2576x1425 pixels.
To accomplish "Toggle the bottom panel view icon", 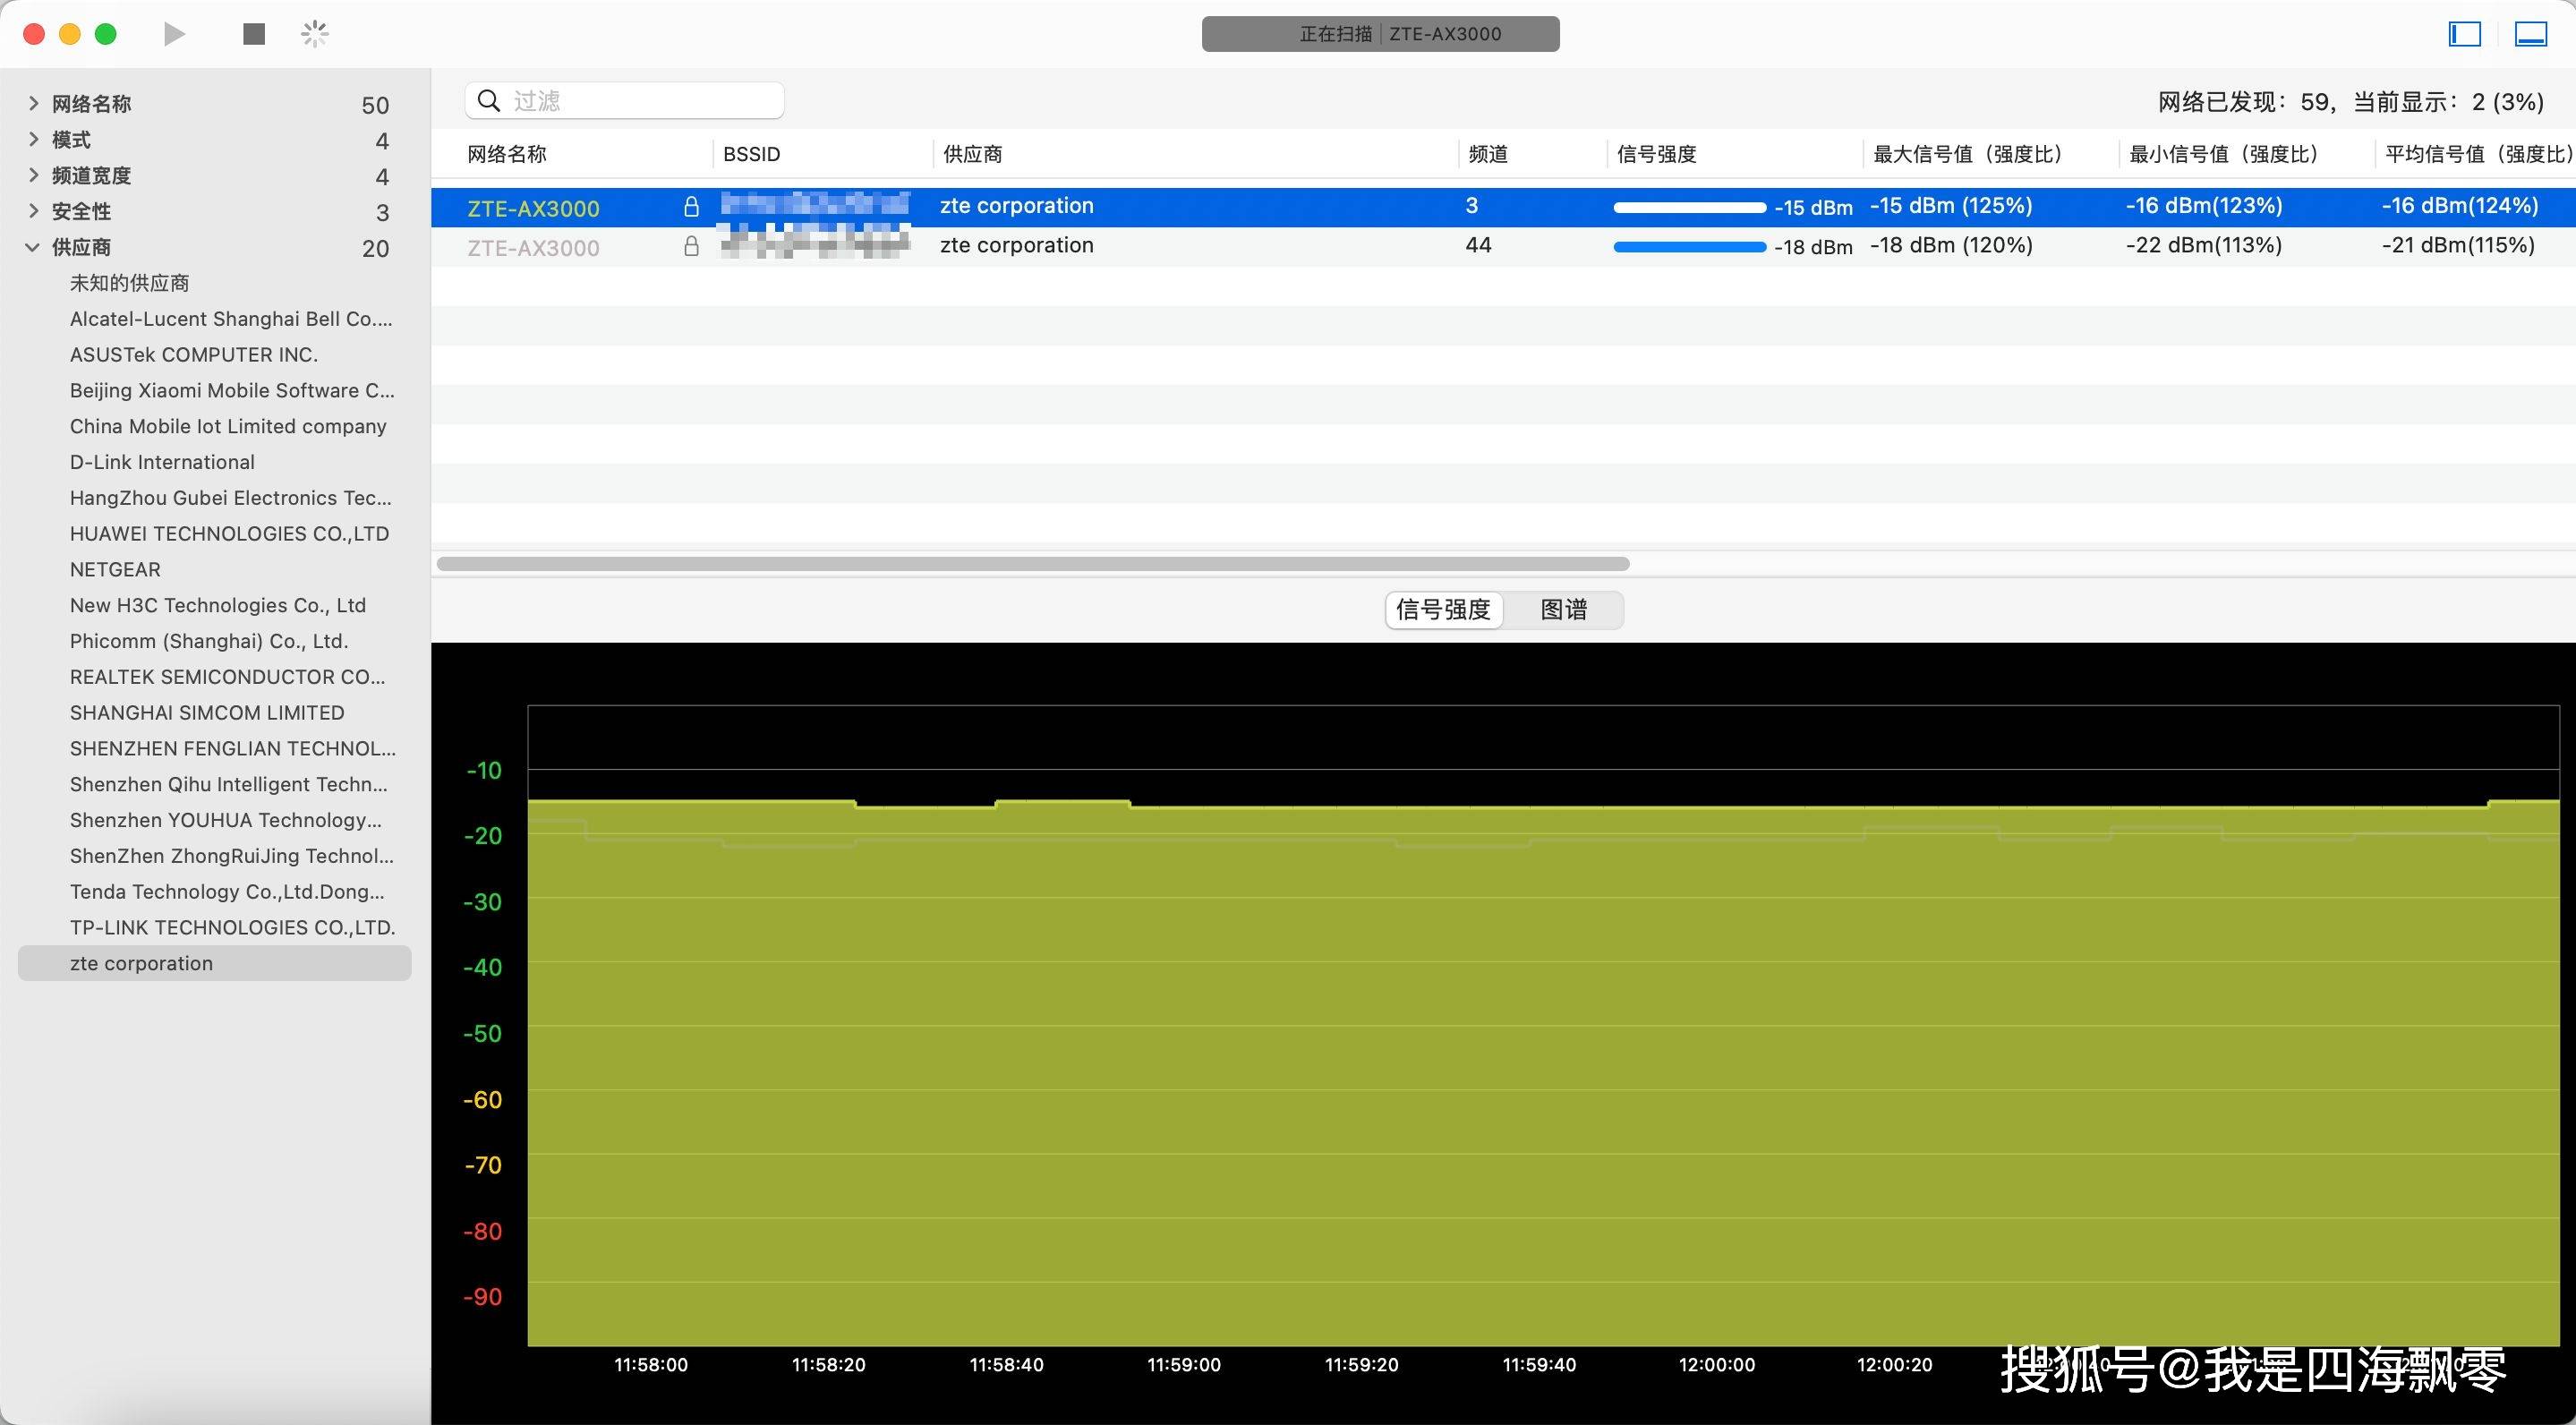I will (x=2530, y=34).
